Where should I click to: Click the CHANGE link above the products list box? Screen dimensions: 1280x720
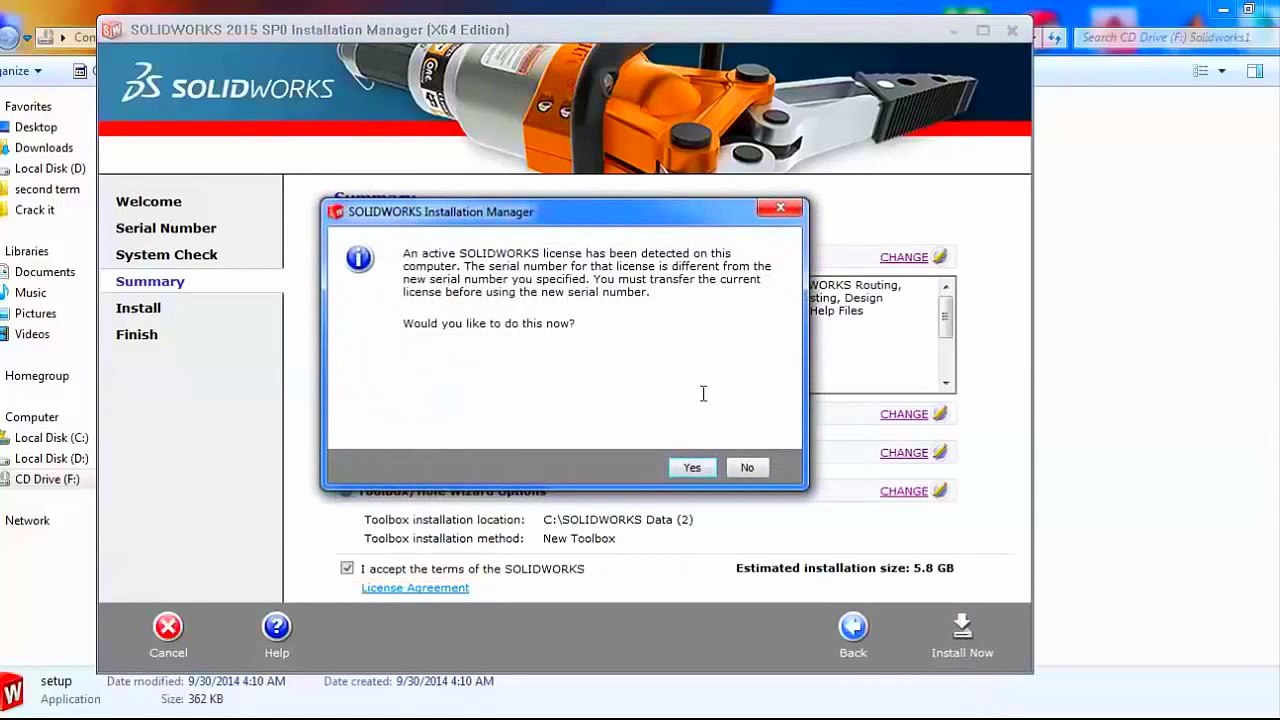[x=904, y=257]
